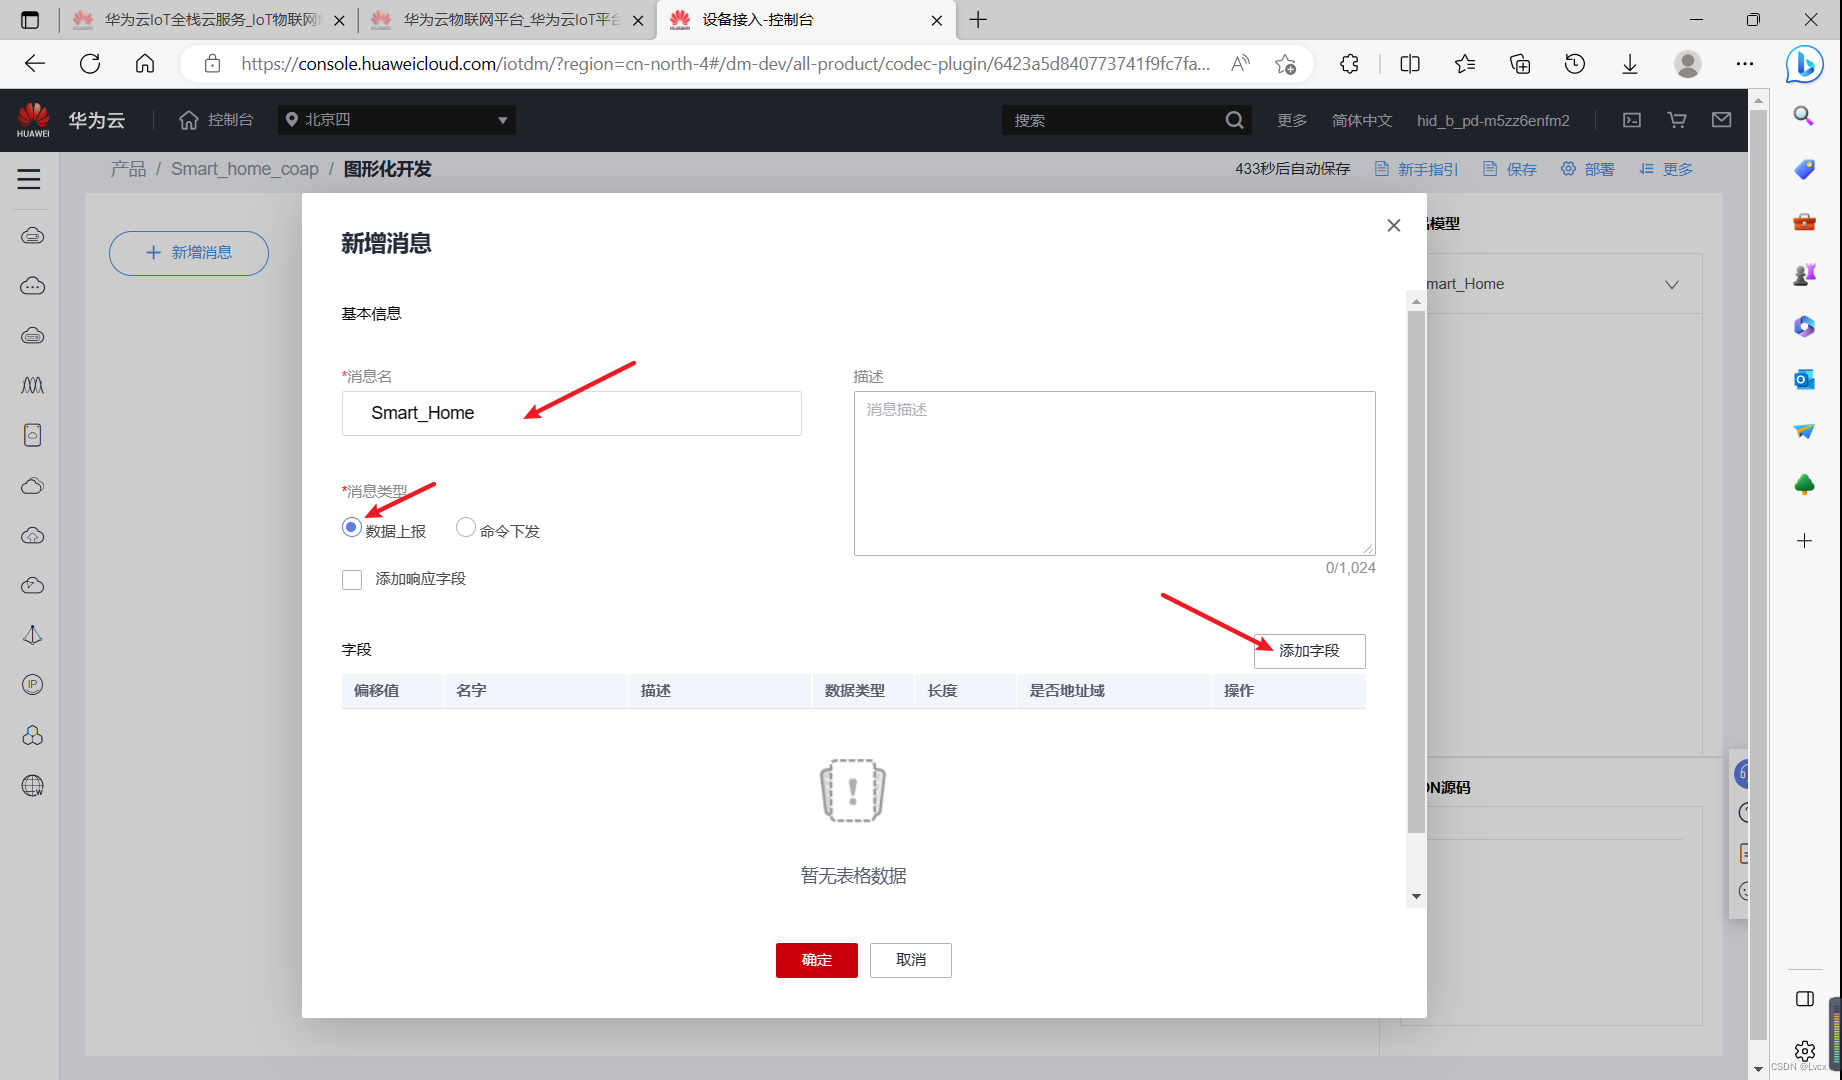Click the dialog vertical scrollbar
Viewport: 1842px width, 1080px height.
click(x=1416, y=571)
